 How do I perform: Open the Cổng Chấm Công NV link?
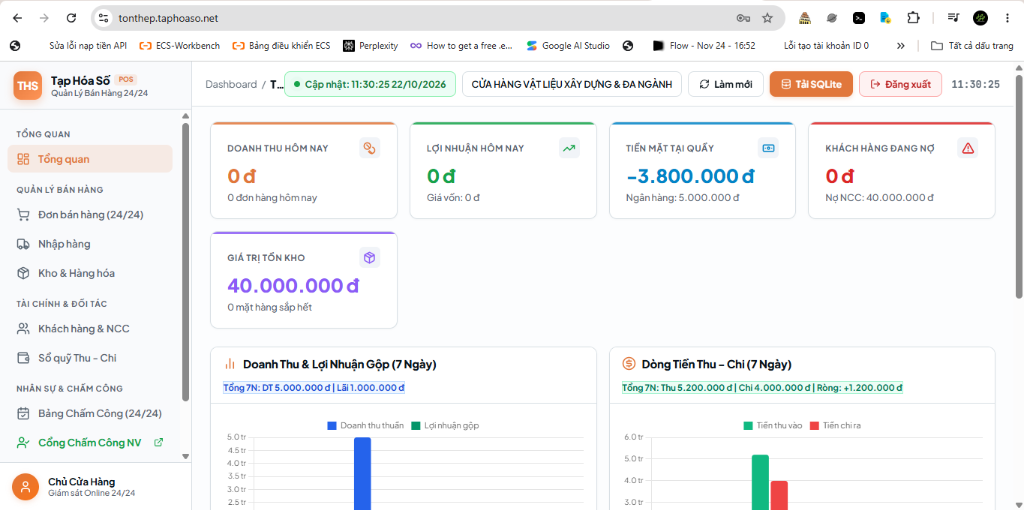tap(90, 442)
